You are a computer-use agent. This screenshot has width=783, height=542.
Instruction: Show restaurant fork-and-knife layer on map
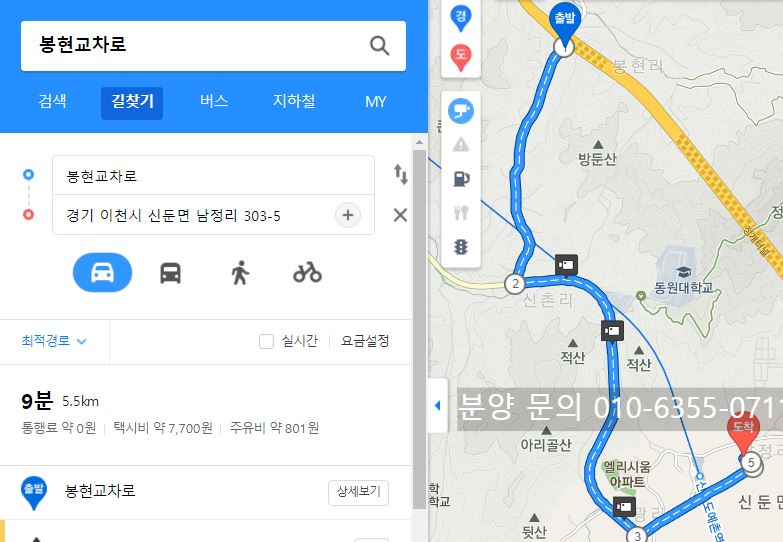(460, 213)
